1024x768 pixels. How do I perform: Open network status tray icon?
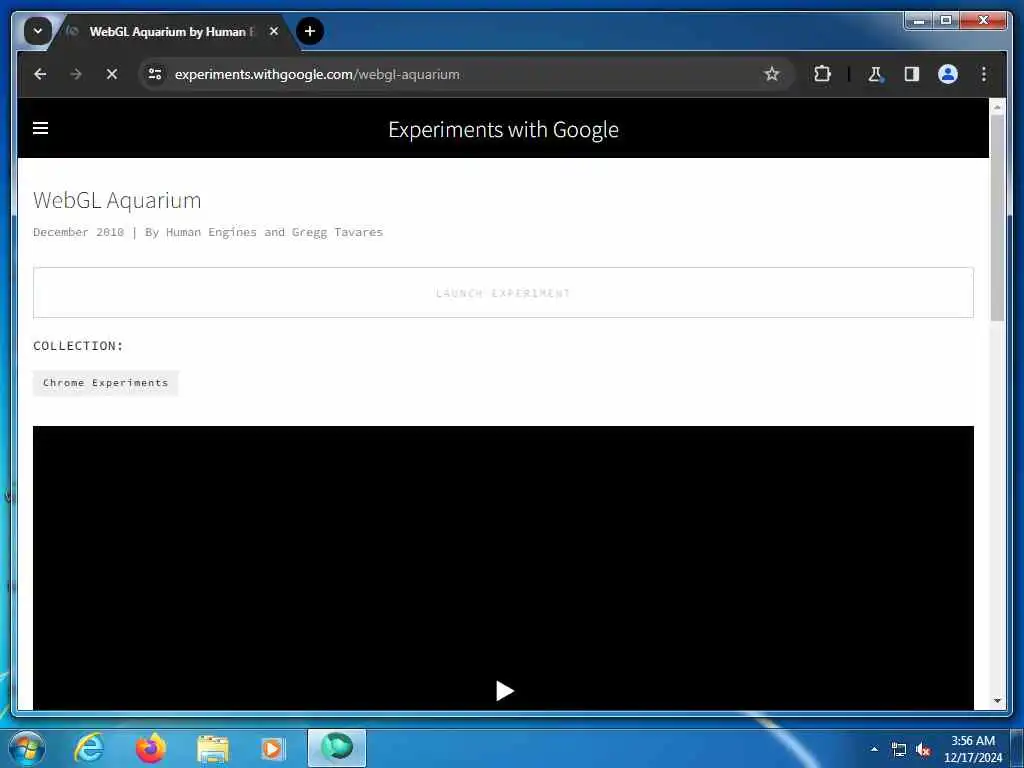pos(899,750)
